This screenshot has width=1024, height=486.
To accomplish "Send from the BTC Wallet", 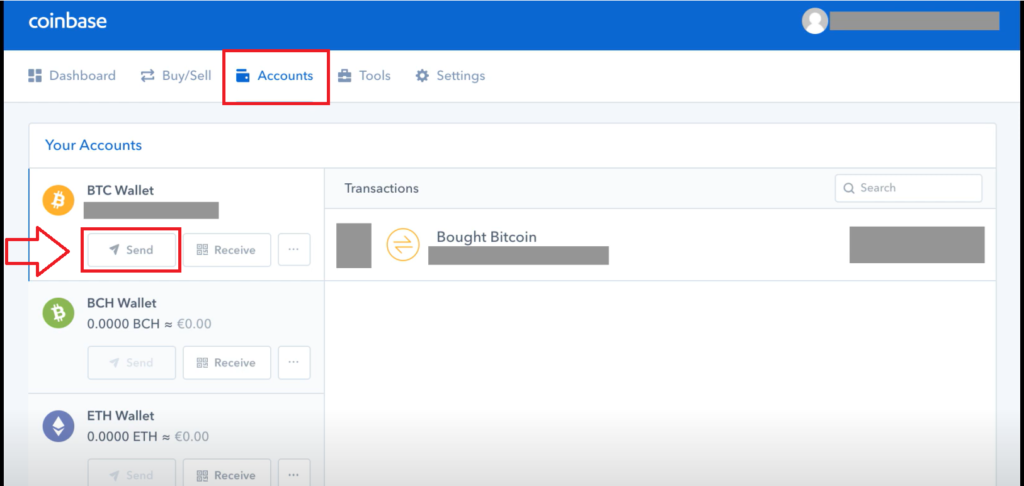I will (131, 250).
